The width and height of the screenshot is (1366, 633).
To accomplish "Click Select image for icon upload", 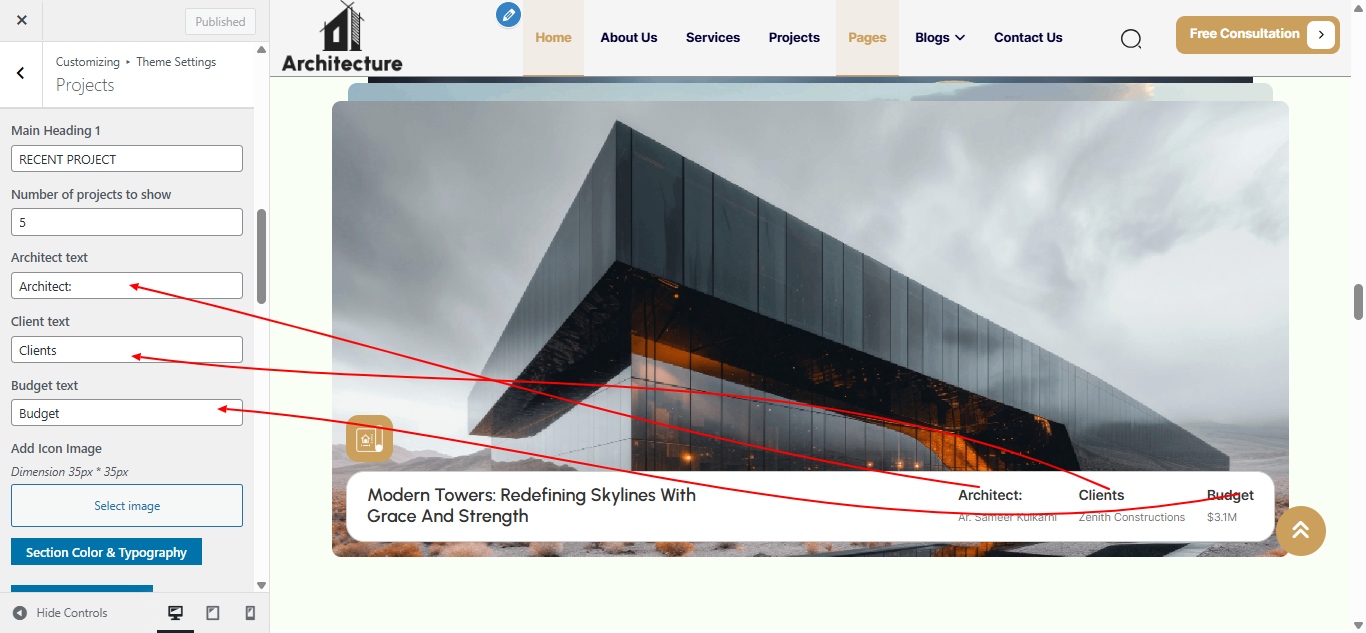I will [x=127, y=506].
